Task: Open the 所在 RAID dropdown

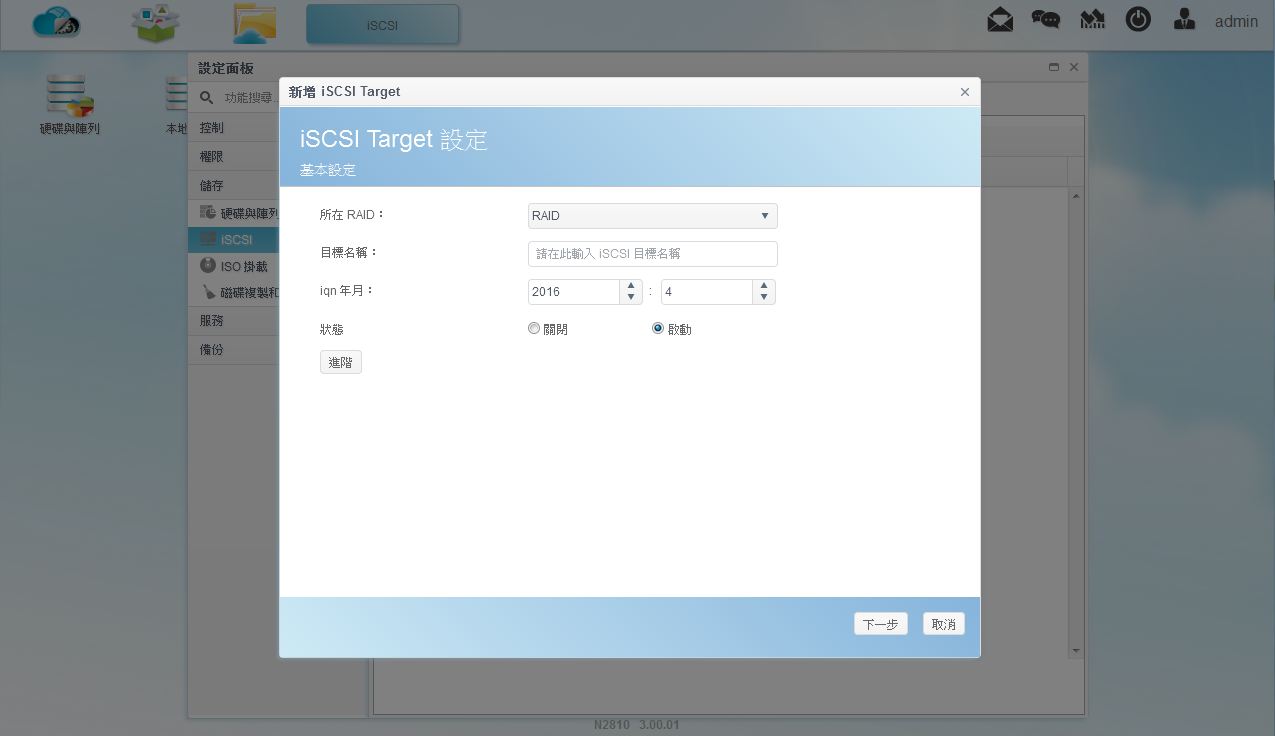Action: point(653,216)
